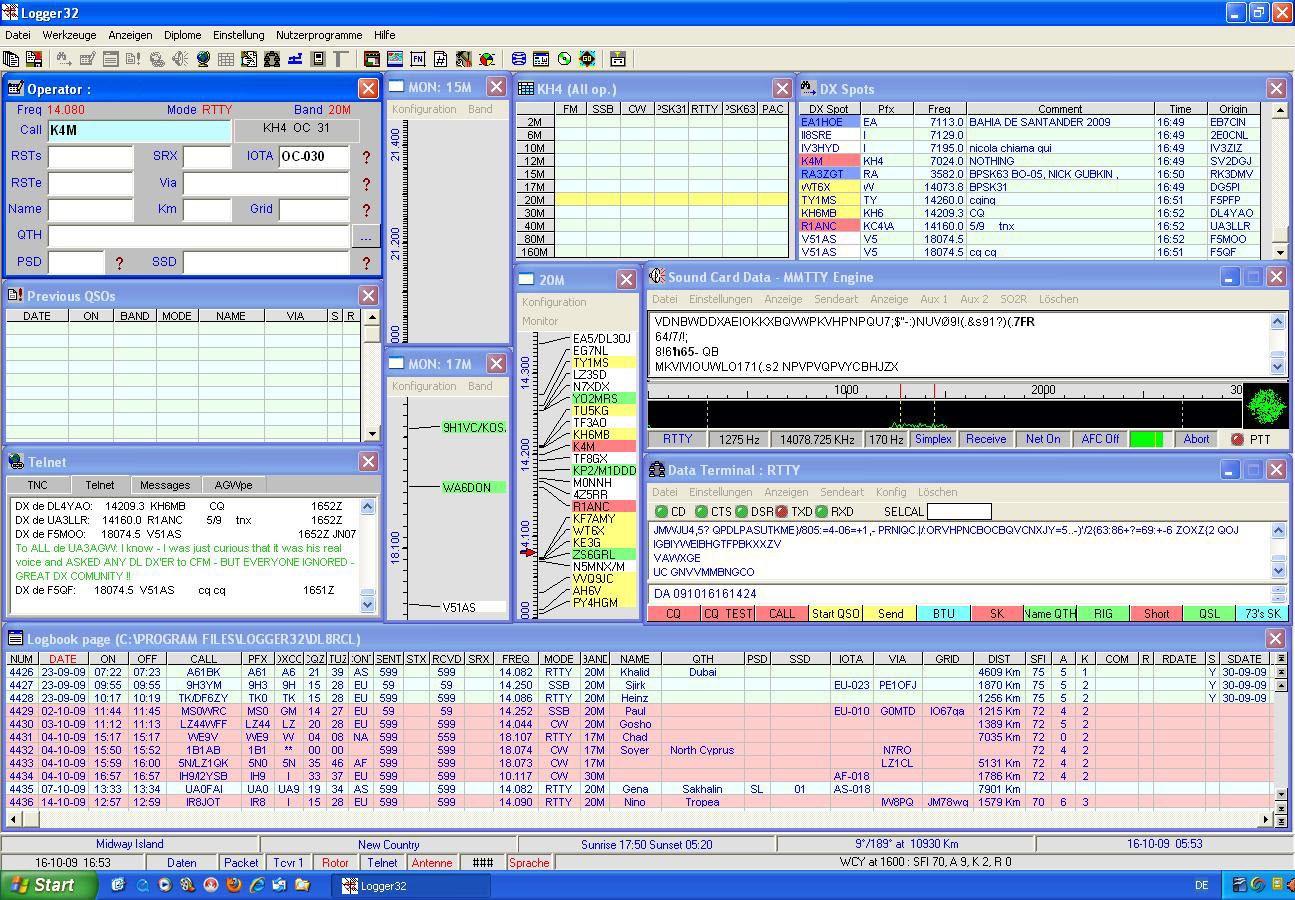1295x900 pixels.
Task: Open the Diplome menu in the menu bar
Action: pos(182,35)
